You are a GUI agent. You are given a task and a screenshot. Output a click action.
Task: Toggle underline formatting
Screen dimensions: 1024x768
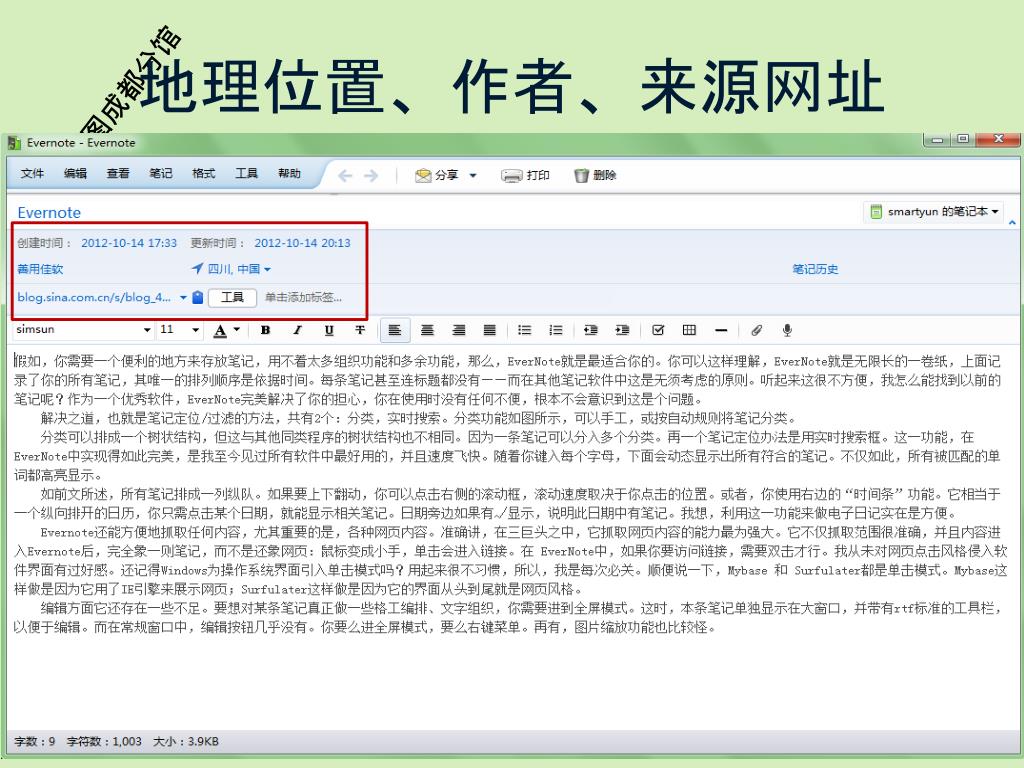(329, 330)
